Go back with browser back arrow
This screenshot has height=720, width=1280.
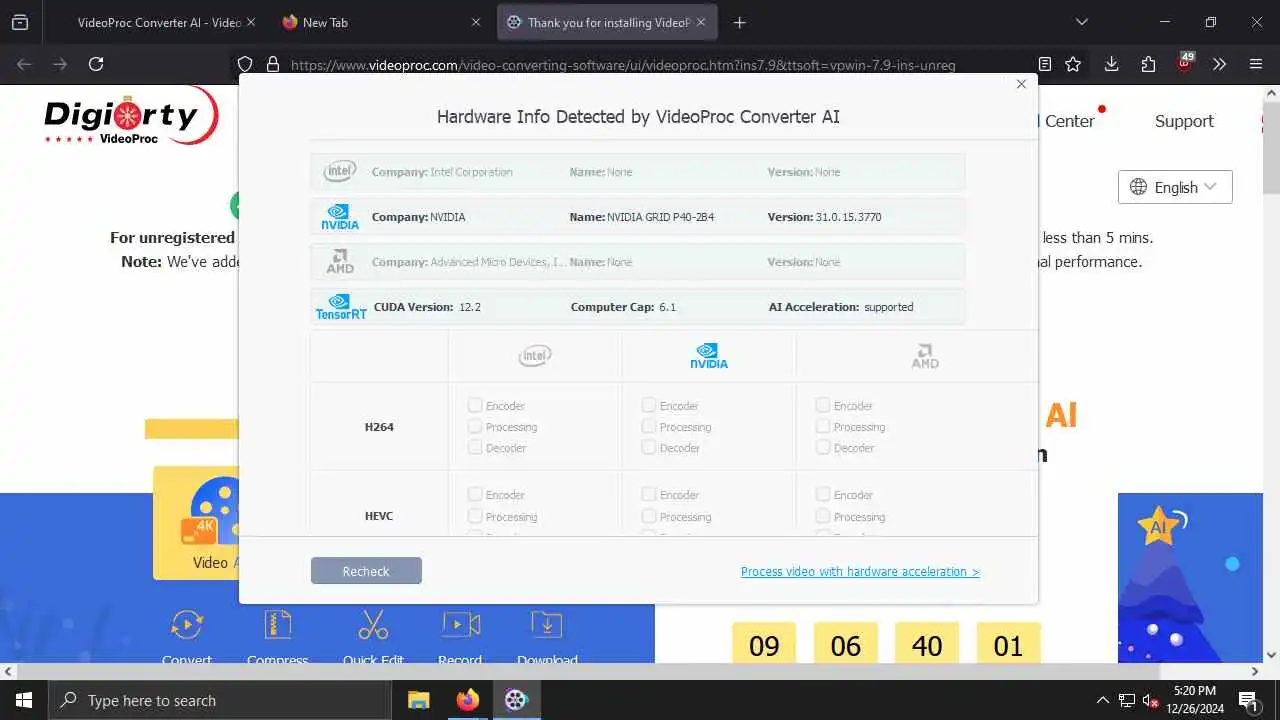(24, 64)
